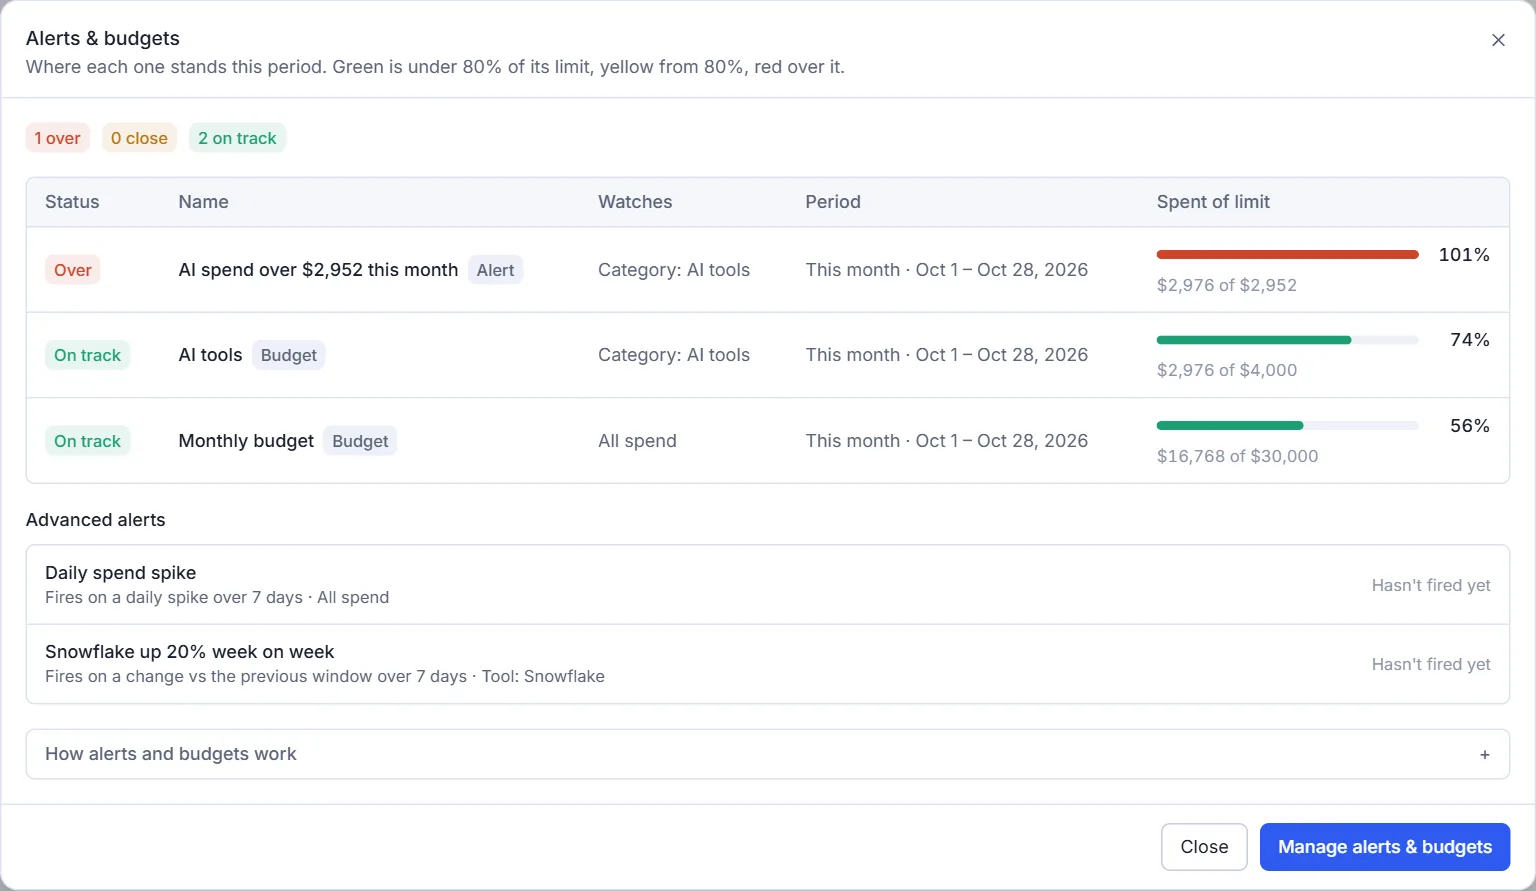Image resolution: width=1536 pixels, height=891 pixels.
Task: Click the Alert tag badge
Action: [x=495, y=270]
